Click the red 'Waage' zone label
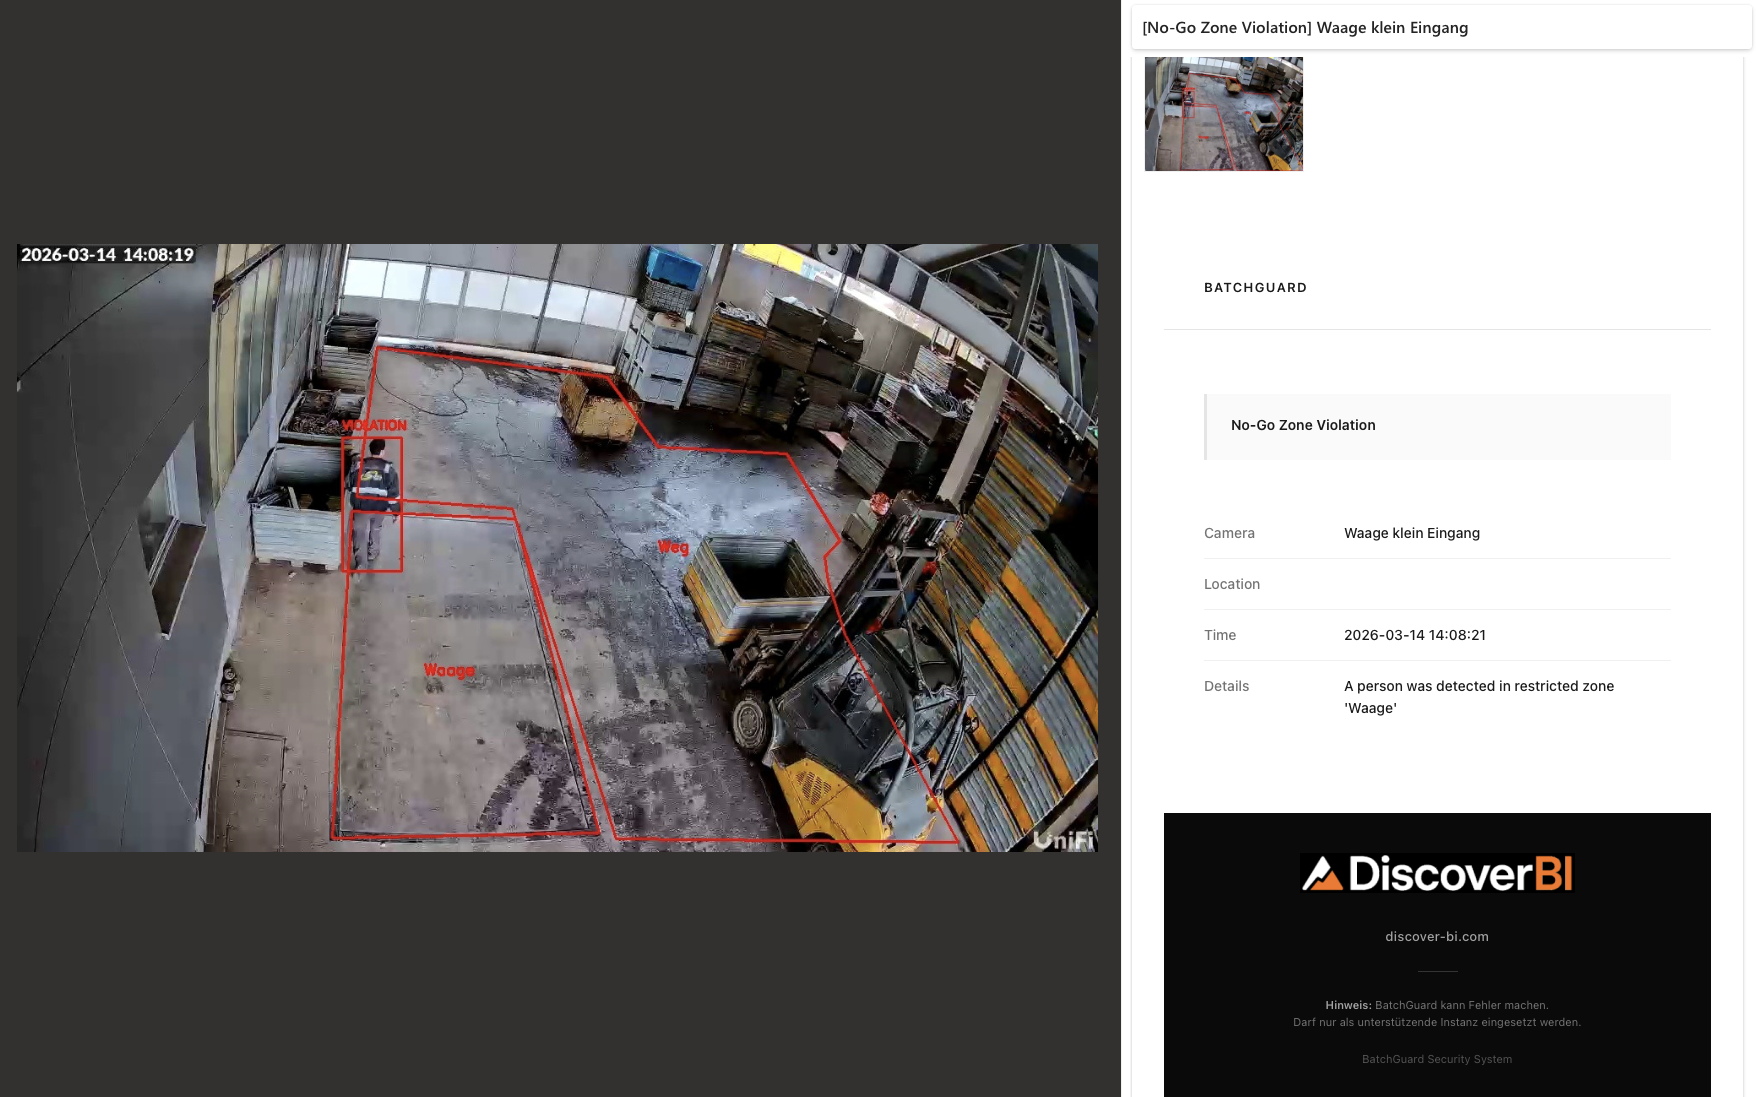The image size is (1756, 1097). (x=449, y=670)
